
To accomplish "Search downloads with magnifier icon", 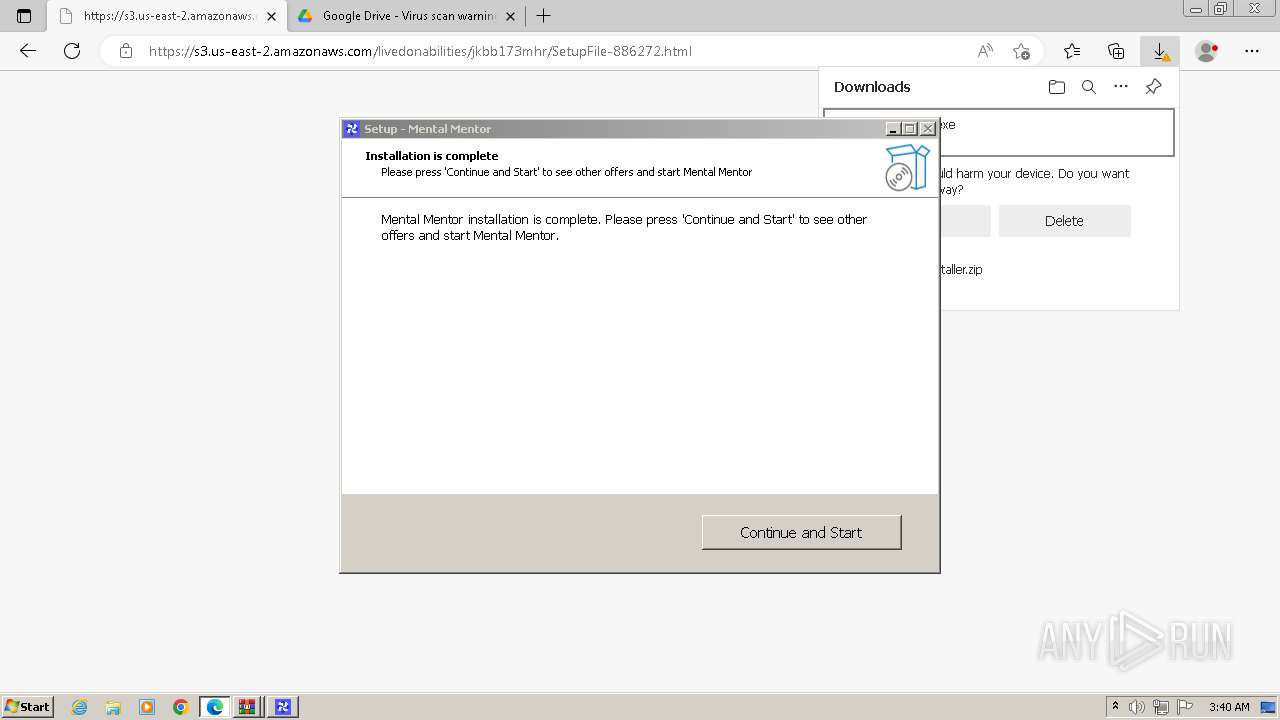I will [1089, 87].
